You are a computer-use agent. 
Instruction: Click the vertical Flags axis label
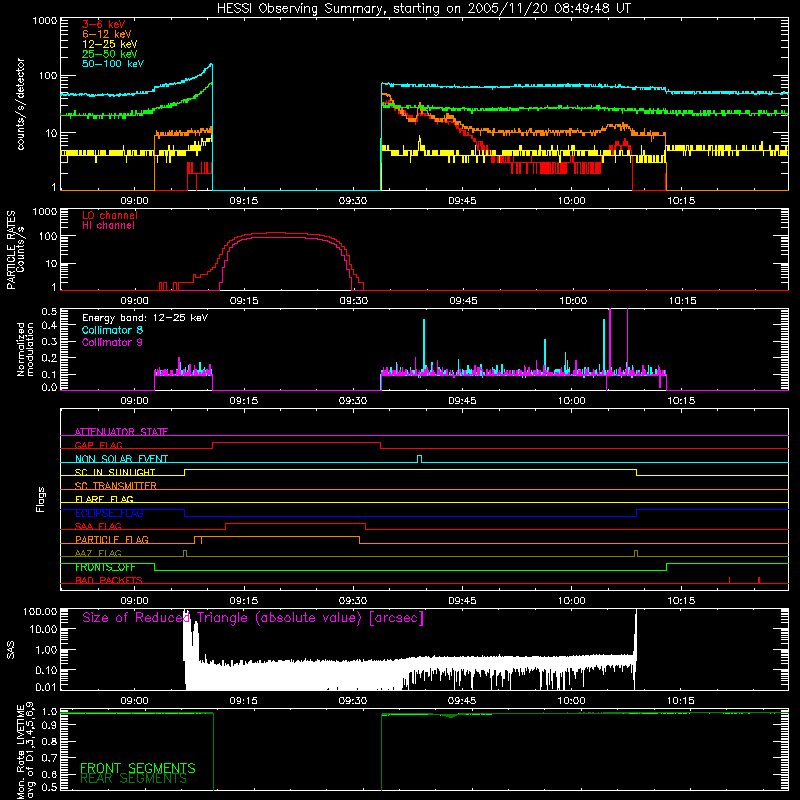[41, 499]
